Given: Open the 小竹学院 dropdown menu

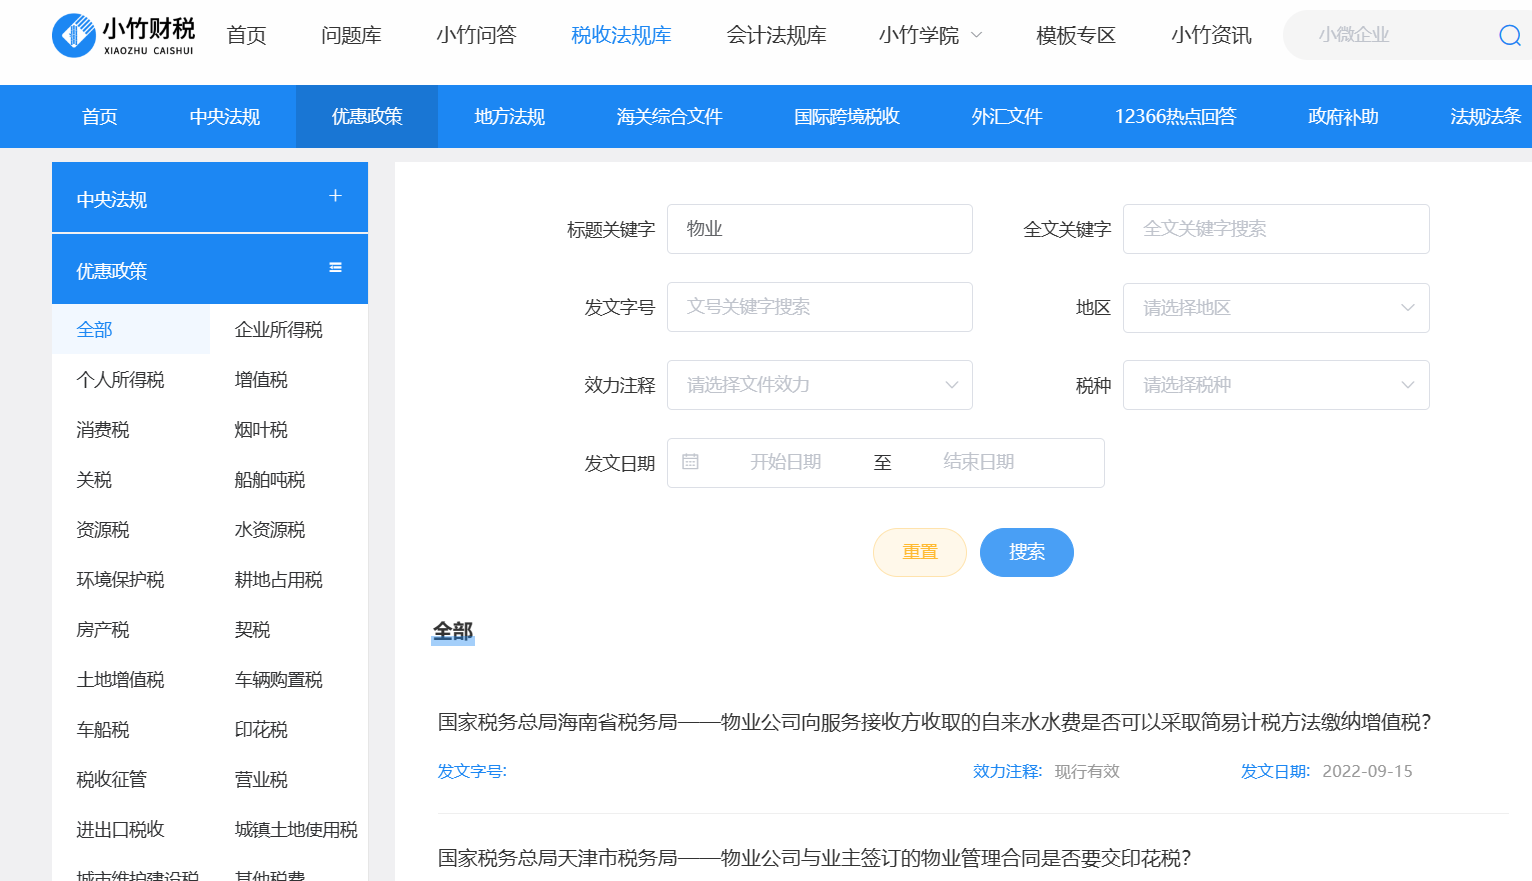Looking at the screenshot, I should tap(930, 36).
